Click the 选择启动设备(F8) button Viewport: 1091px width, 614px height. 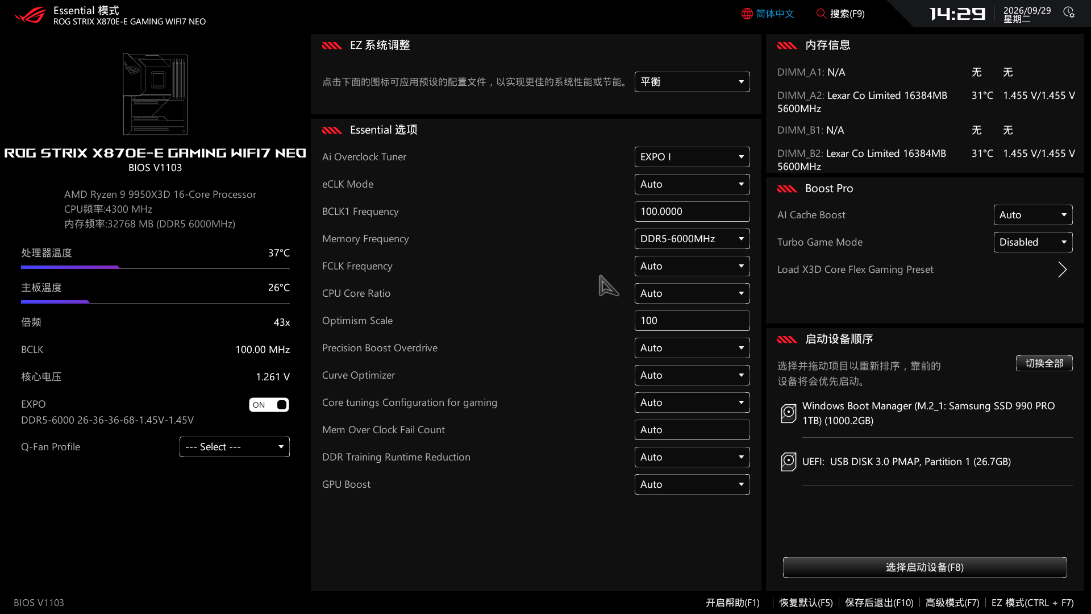coord(924,567)
